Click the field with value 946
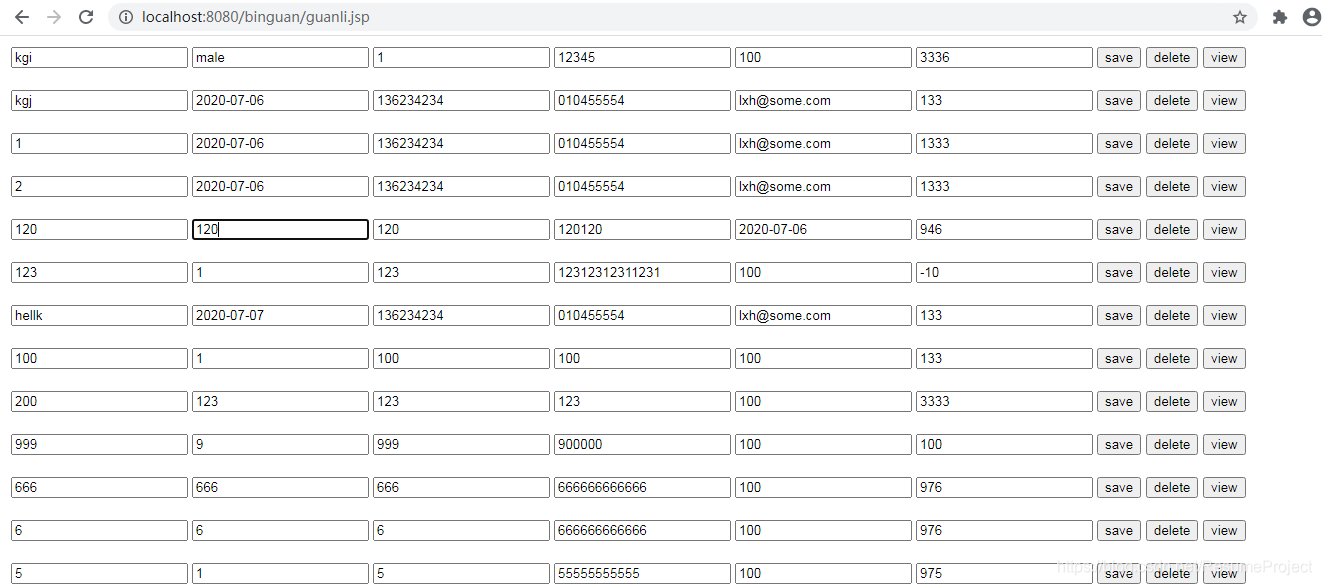The height and width of the screenshot is (585, 1322). (x=1004, y=230)
